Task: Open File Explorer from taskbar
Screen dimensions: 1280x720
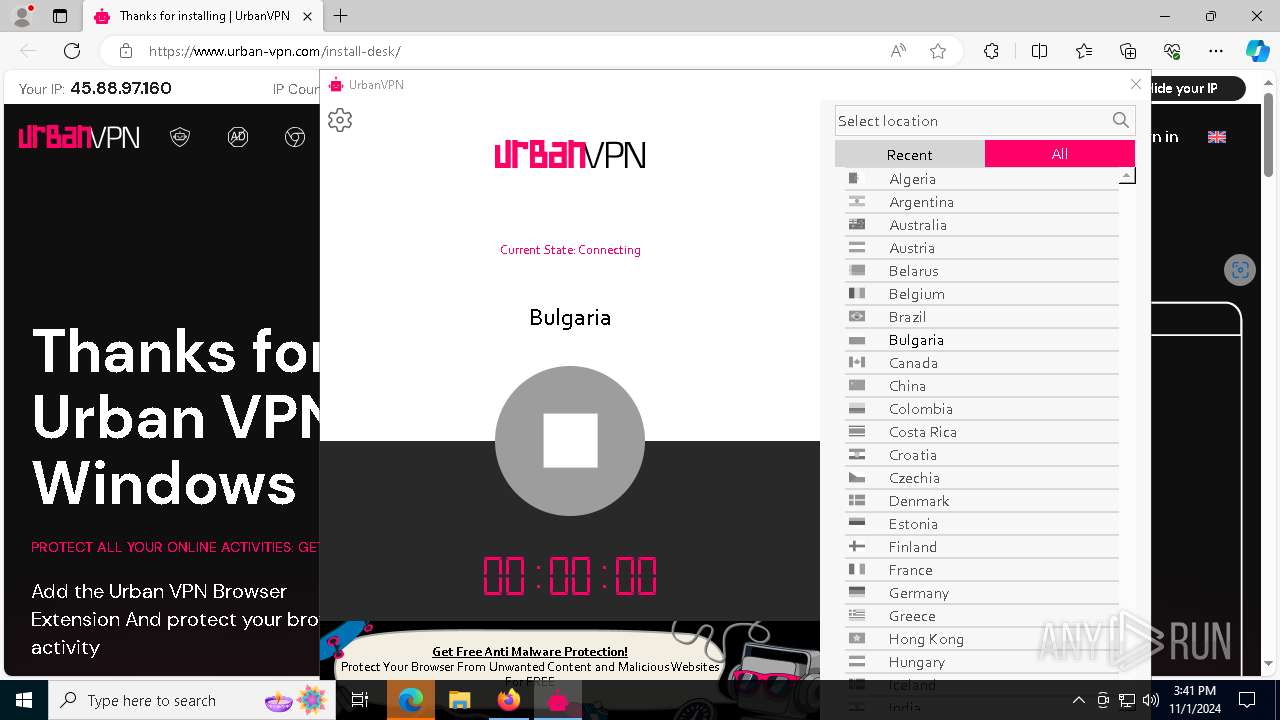Action: point(459,700)
